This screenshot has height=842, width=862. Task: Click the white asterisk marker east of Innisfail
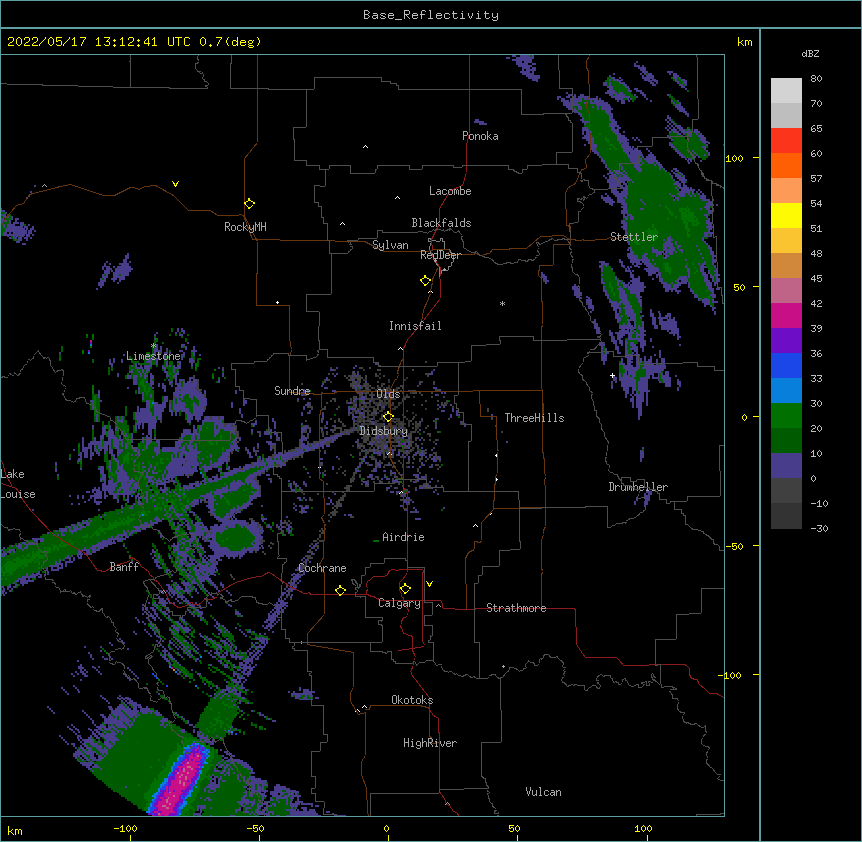[x=502, y=303]
